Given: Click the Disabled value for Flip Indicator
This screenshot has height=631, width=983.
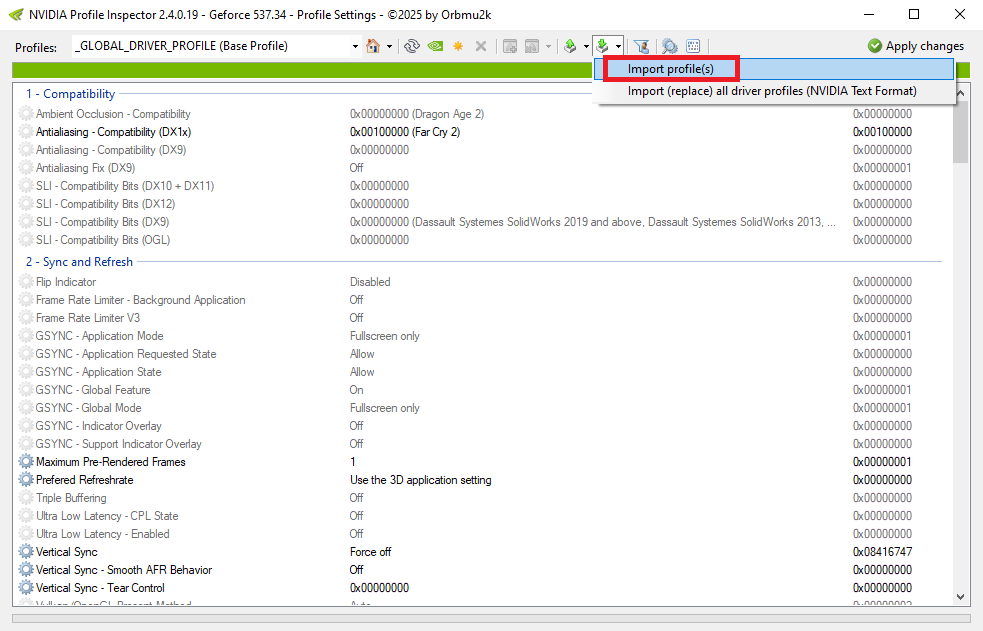Looking at the screenshot, I should (370, 282).
